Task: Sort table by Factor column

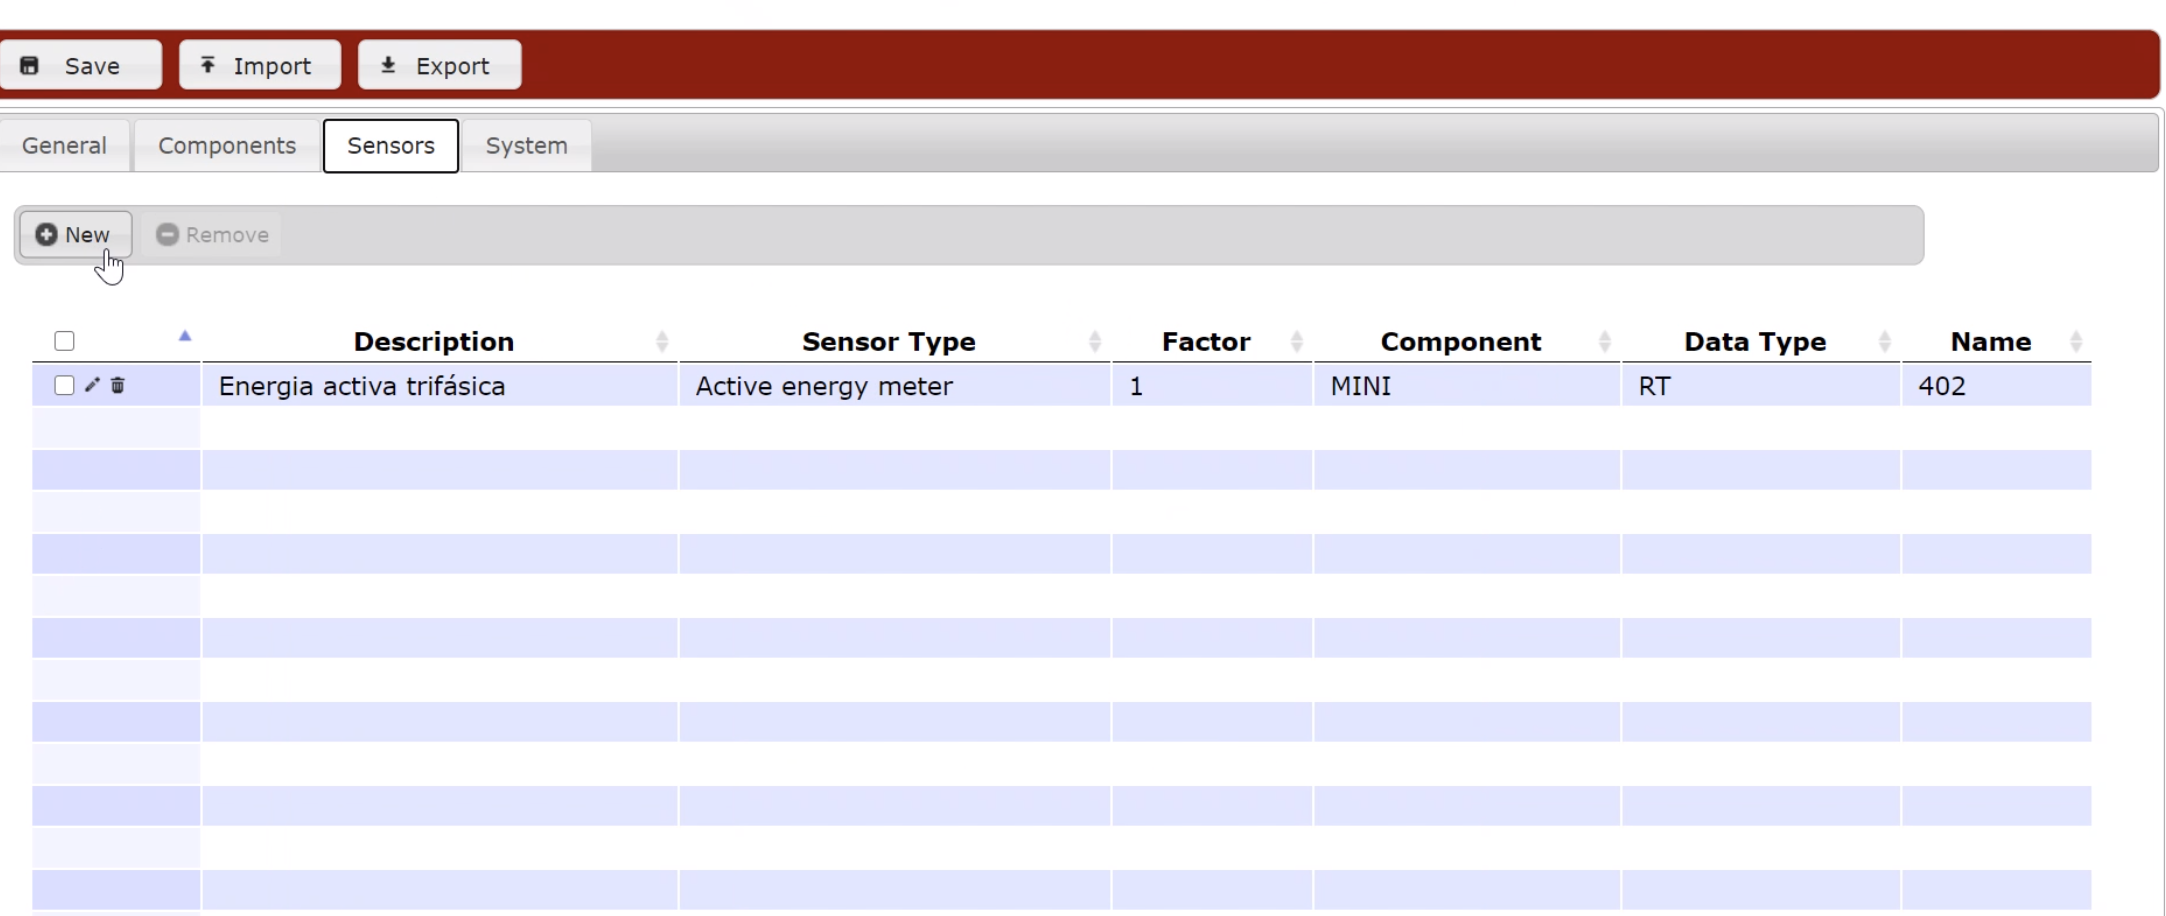Action: click(1212, 342)
